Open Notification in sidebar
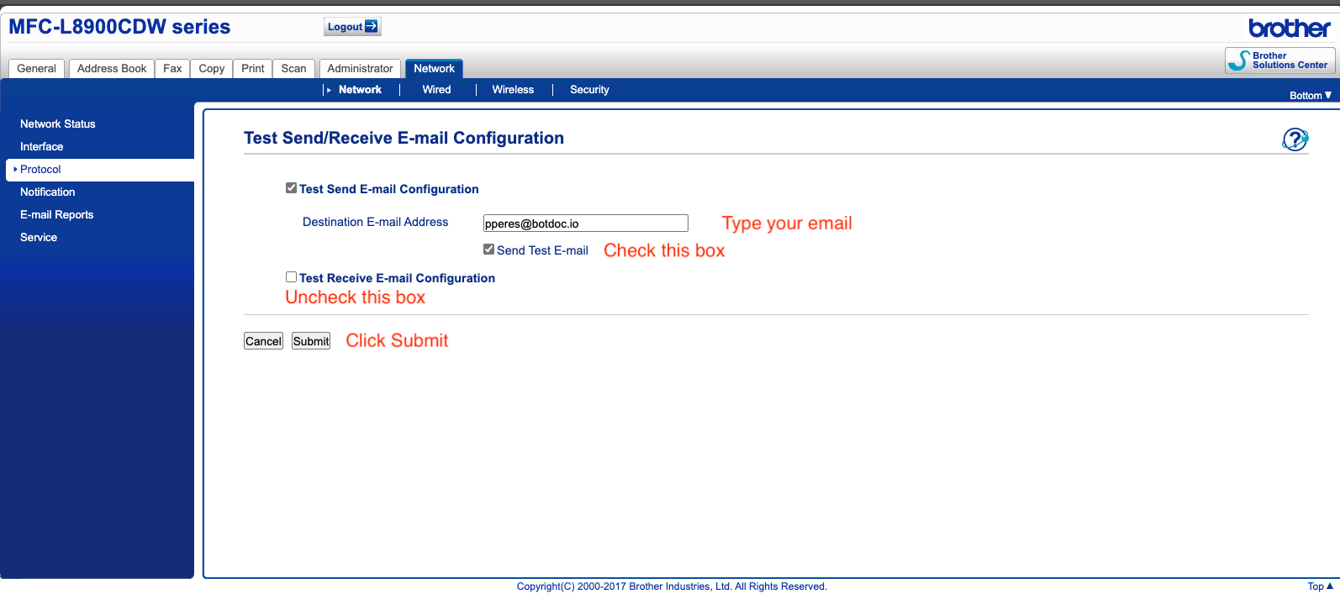1340x610 pixels. tap(48, 192)
